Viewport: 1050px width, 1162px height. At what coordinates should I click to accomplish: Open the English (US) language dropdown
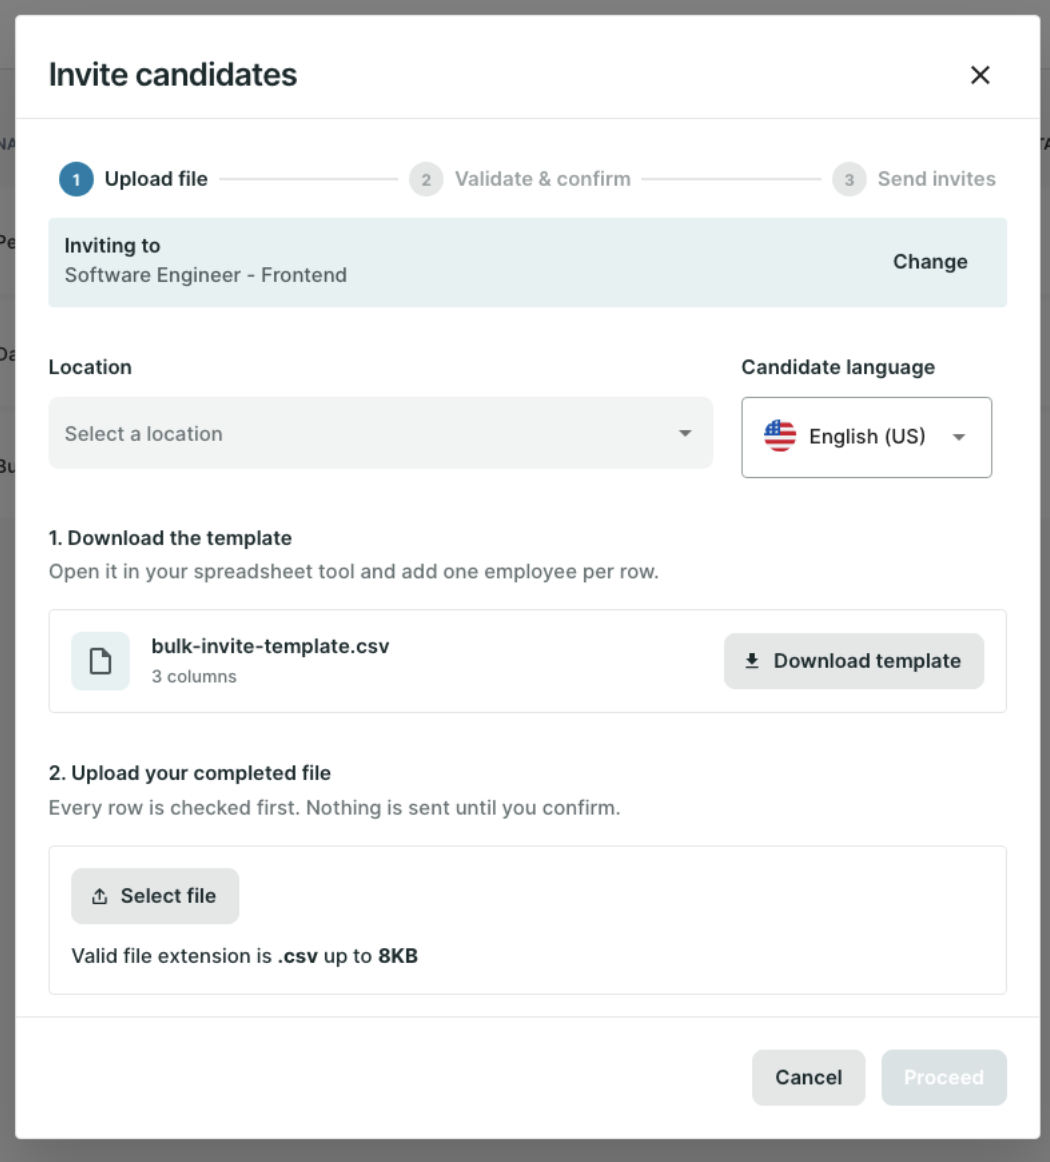(866, 437)
